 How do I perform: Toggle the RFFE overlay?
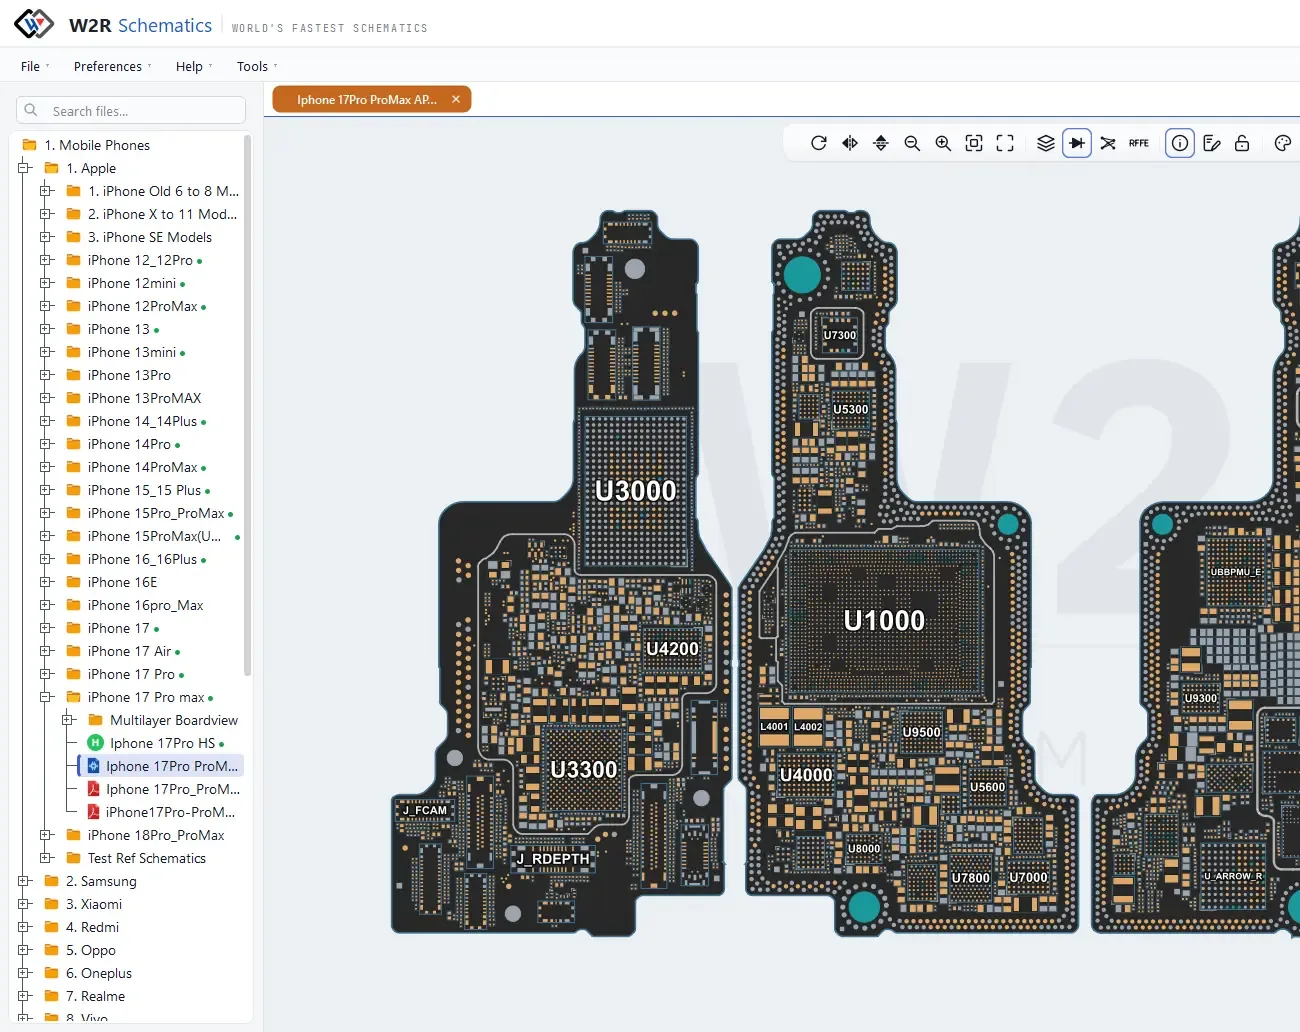click(x=1139, y=143)
